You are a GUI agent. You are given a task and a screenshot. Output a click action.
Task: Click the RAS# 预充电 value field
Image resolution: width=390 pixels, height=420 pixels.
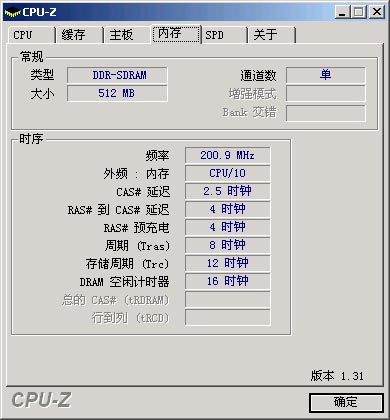[227, 227]
